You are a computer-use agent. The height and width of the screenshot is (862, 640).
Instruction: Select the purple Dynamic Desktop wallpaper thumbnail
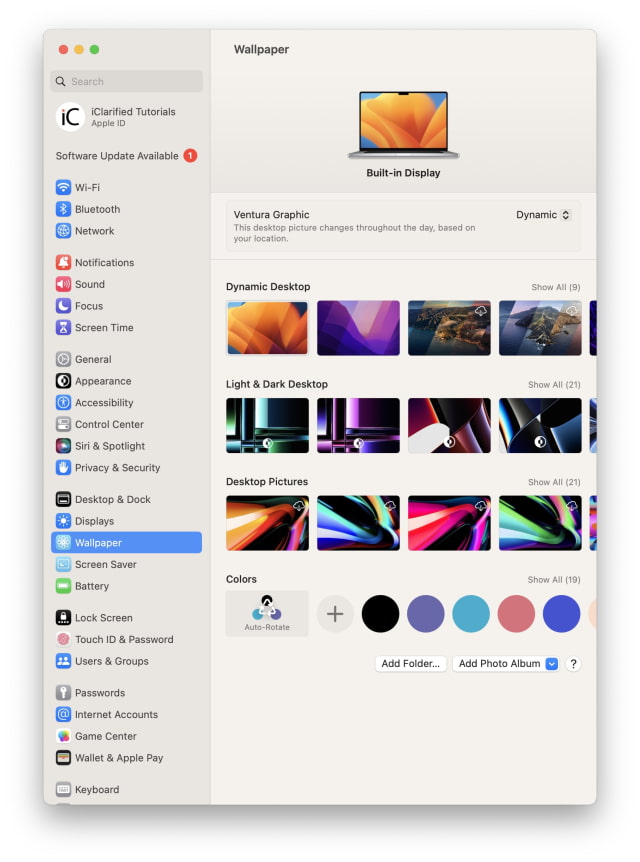click(358, 328)
